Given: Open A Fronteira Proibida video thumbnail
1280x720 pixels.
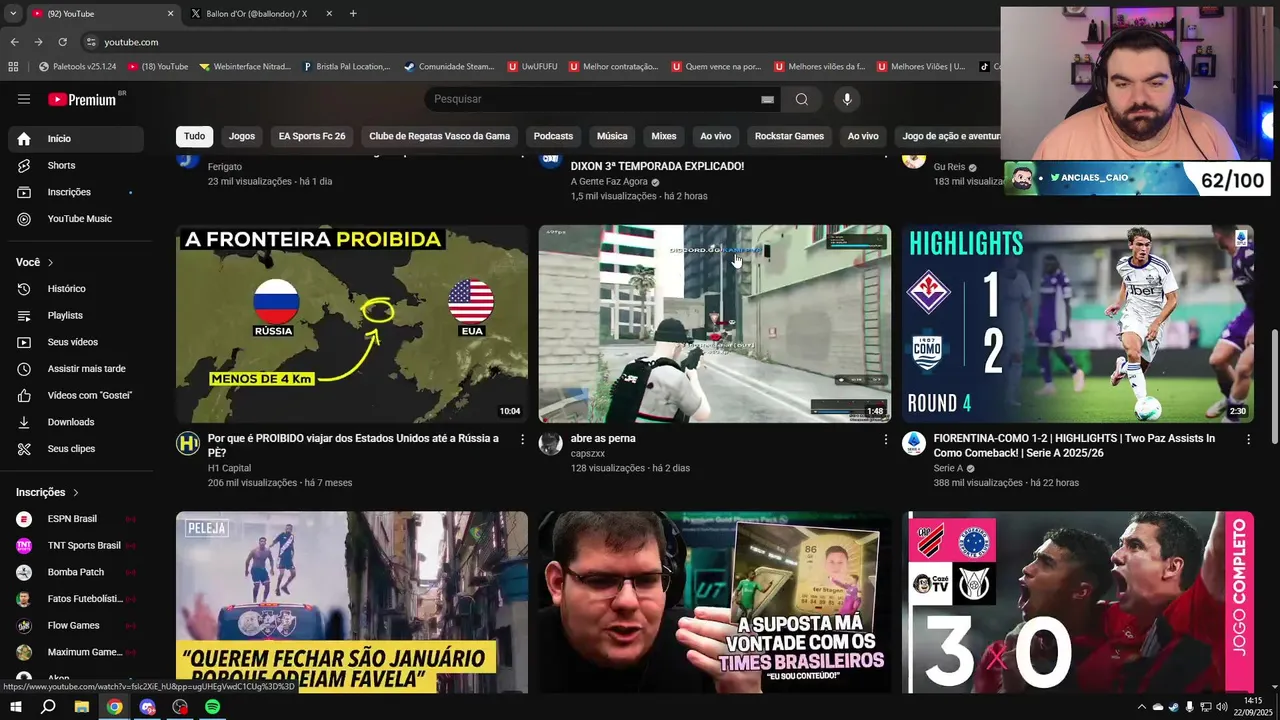Looking at the screenshot, I should coord(352,324).
